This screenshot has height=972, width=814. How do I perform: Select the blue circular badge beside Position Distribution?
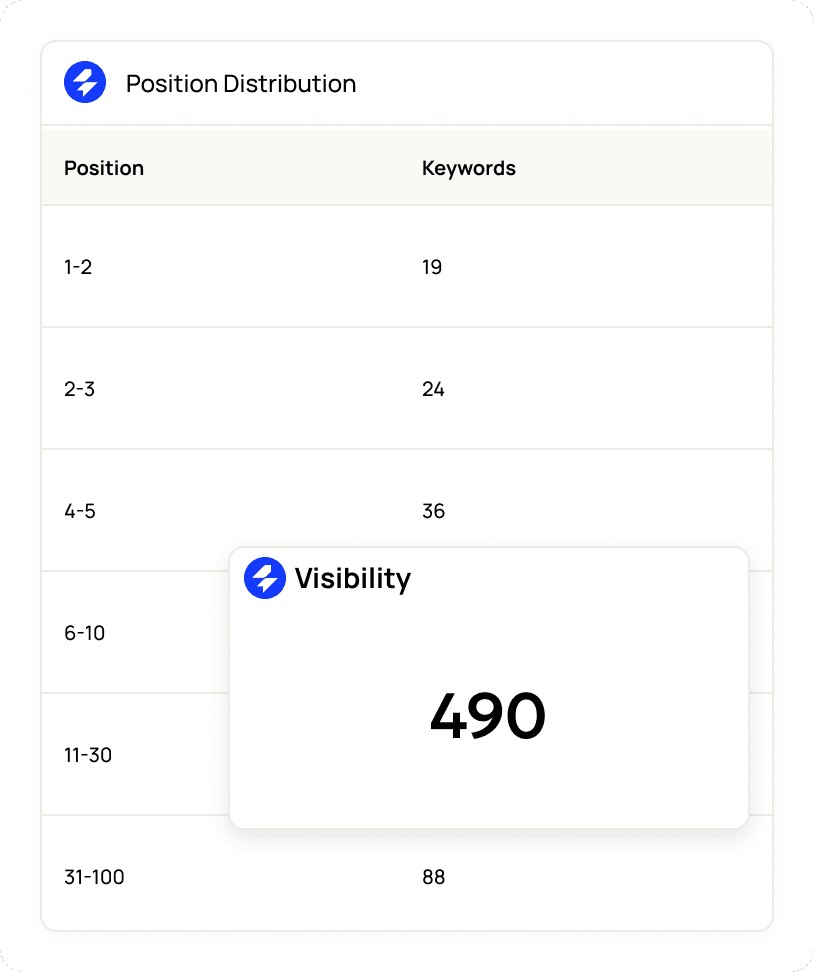click(85, 82)
